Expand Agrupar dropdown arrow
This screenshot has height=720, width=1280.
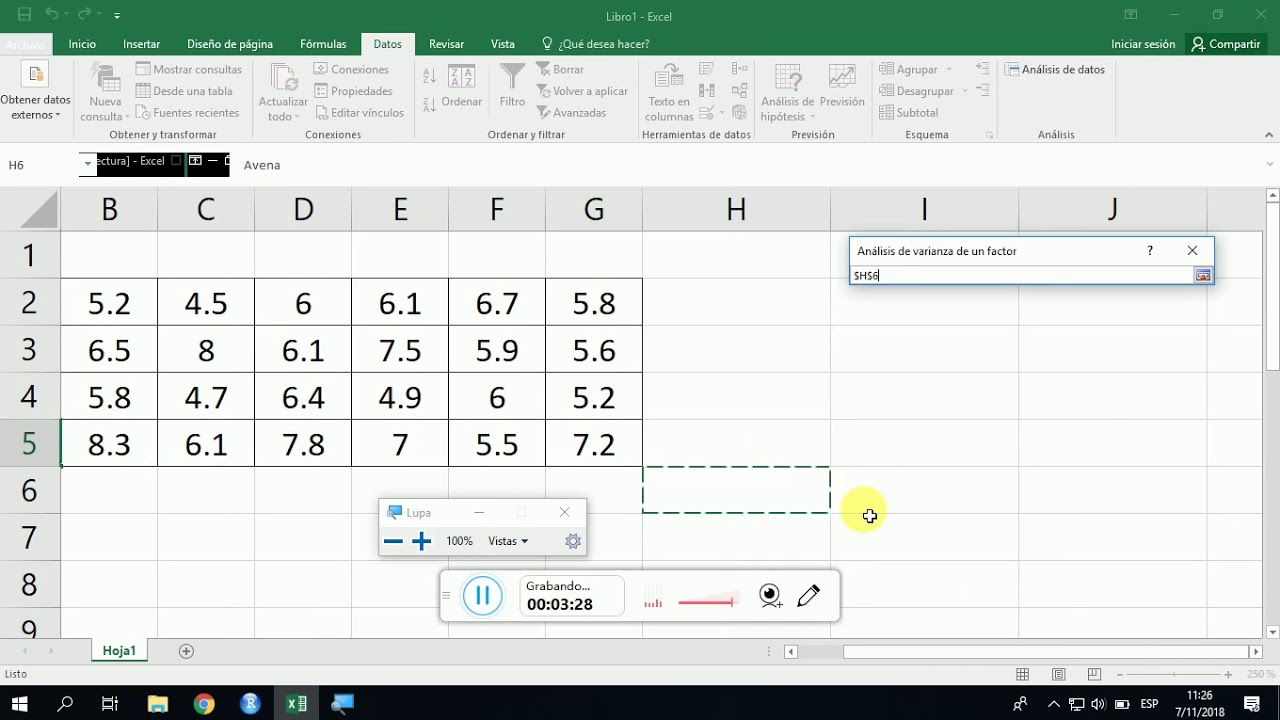(949, 70)
